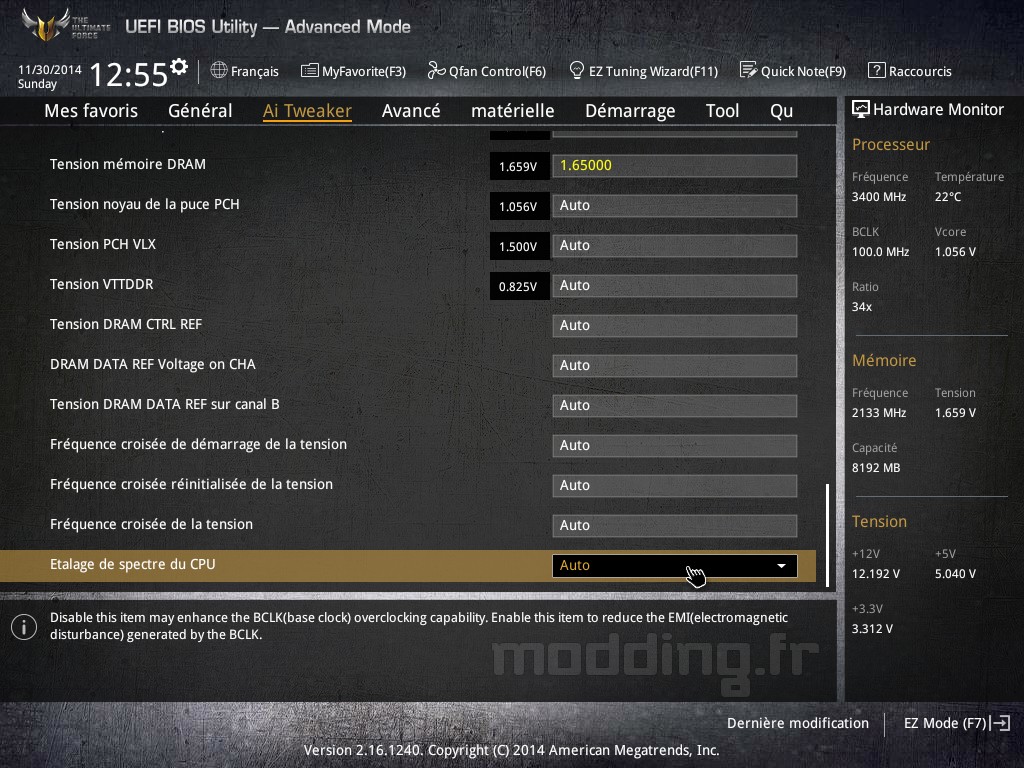
Task: Open Fréquence croisée de démarrage de la tension field
Action: 675,445
